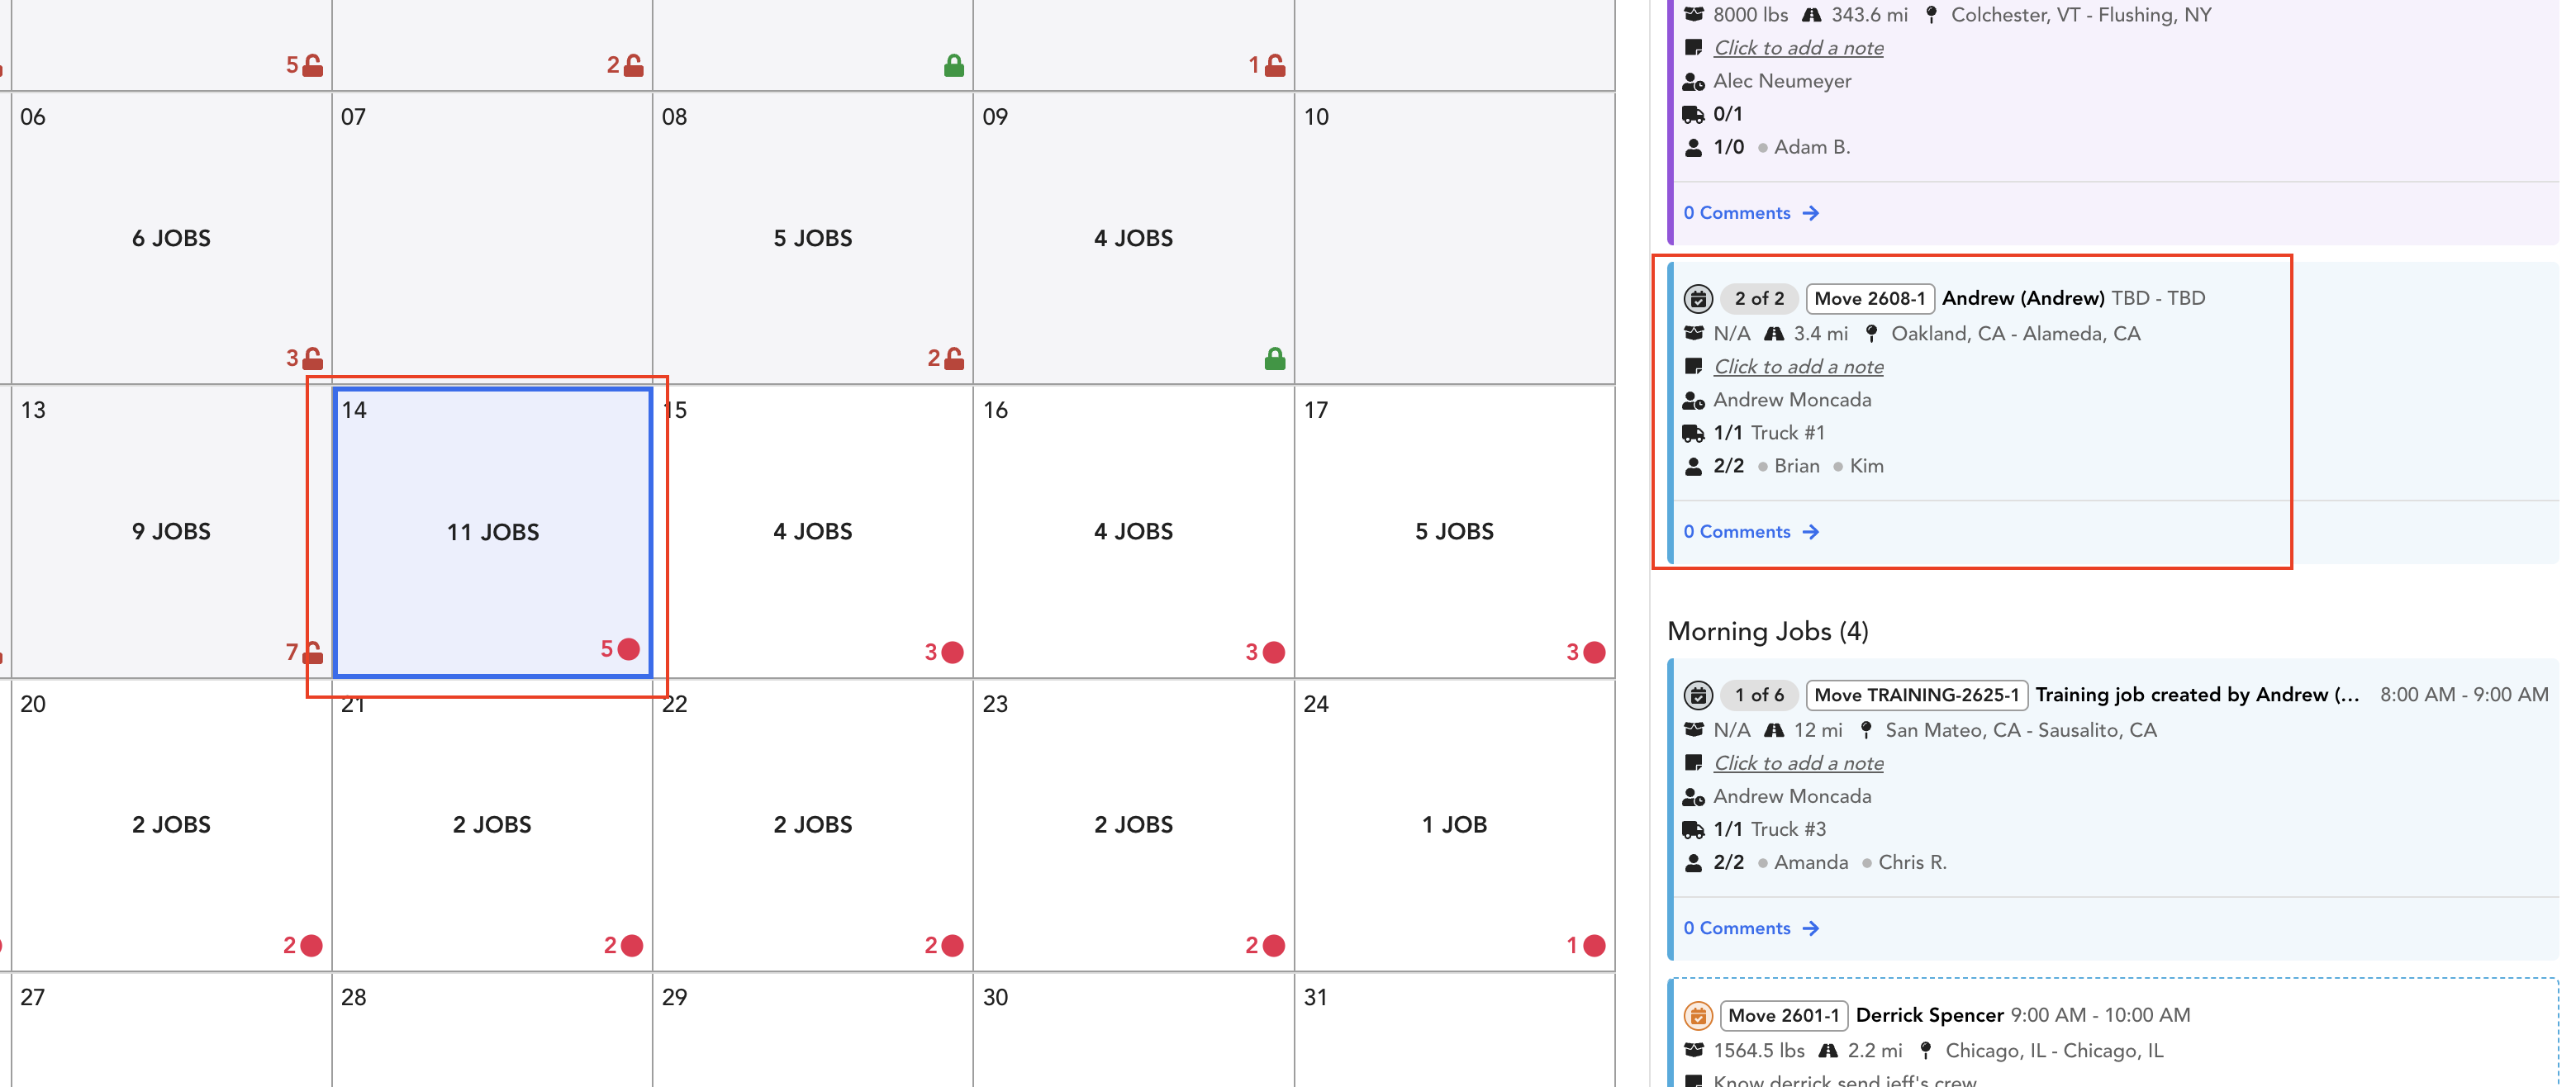Select empty day 10 in calendar

pyautogui.click(x=1454, y=238)
